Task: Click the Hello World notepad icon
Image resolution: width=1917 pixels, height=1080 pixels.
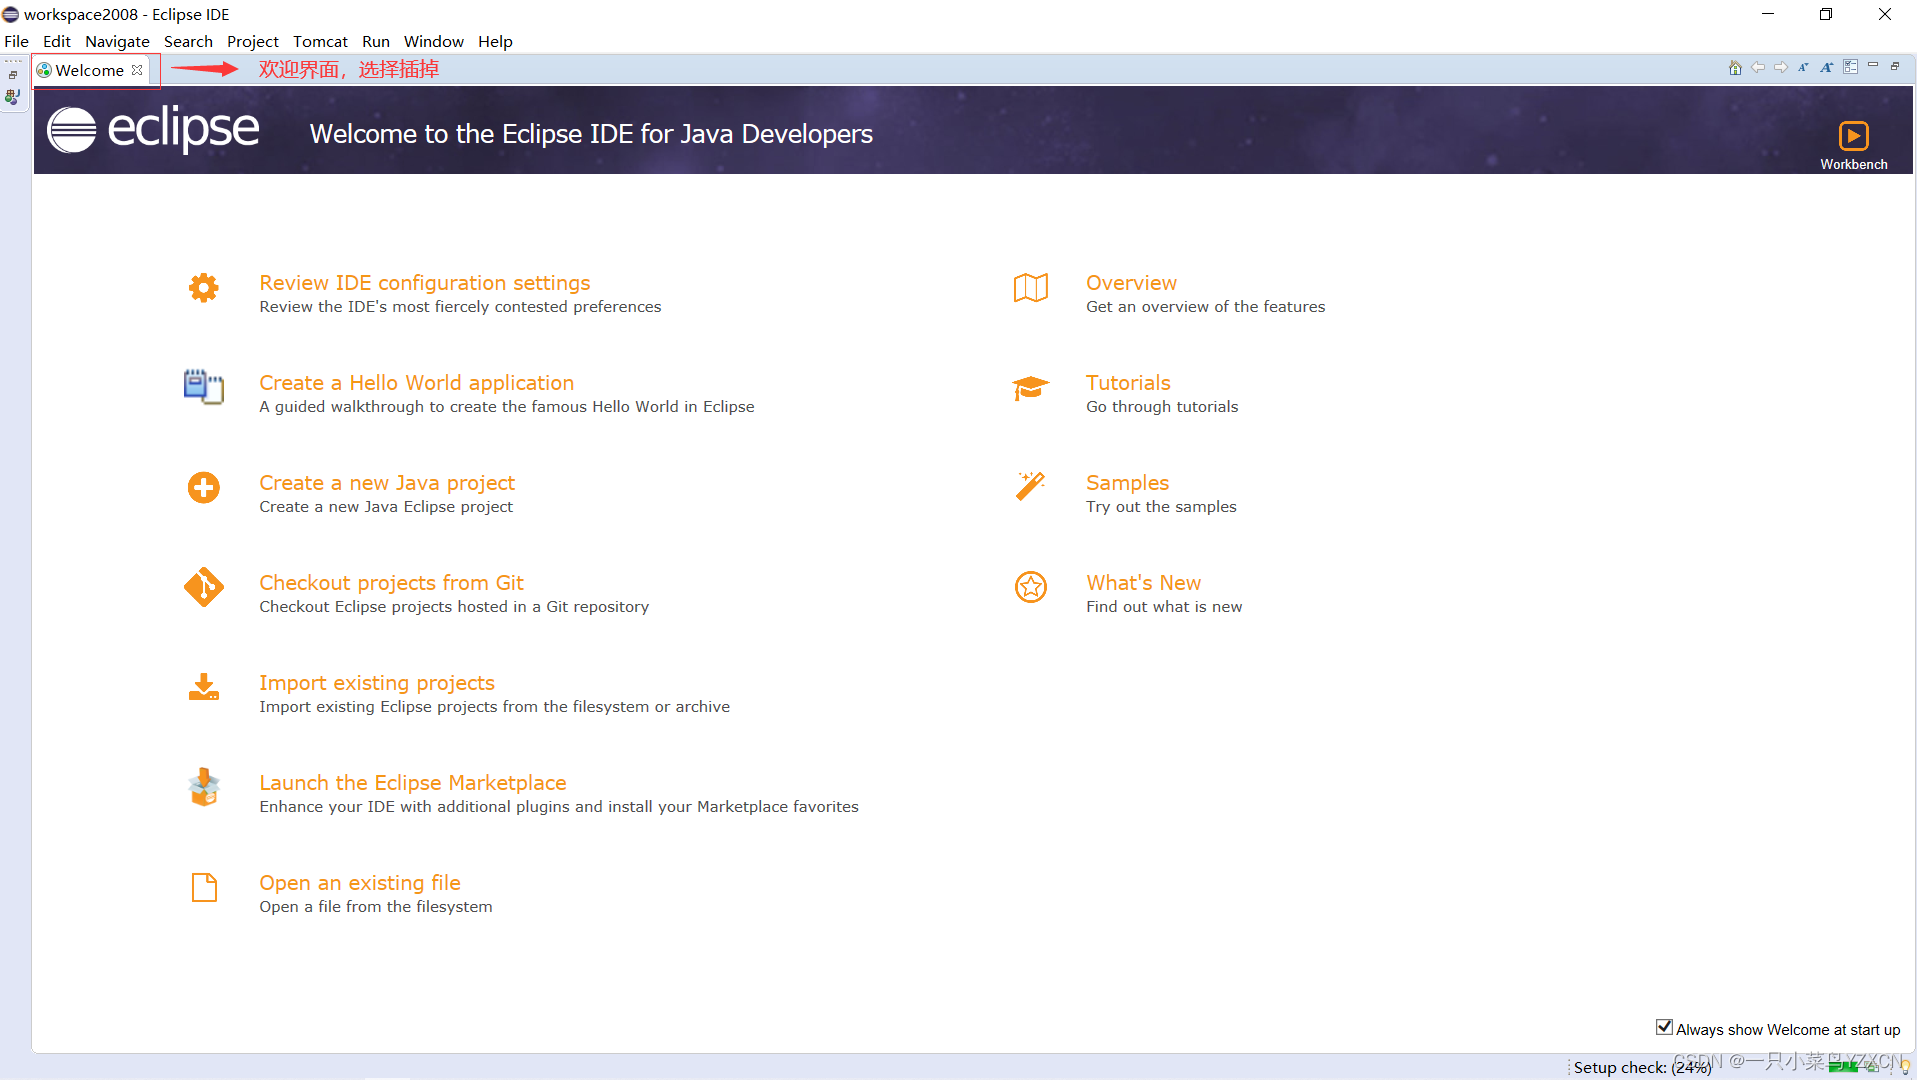Action: [204, 387]
